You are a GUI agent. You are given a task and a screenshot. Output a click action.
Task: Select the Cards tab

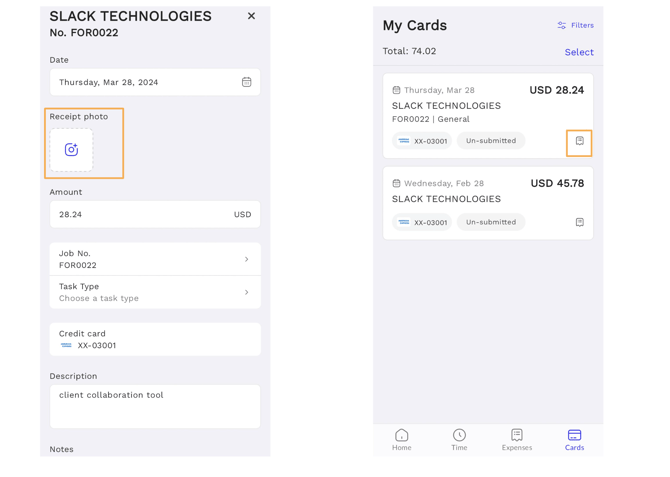[574, 440]
